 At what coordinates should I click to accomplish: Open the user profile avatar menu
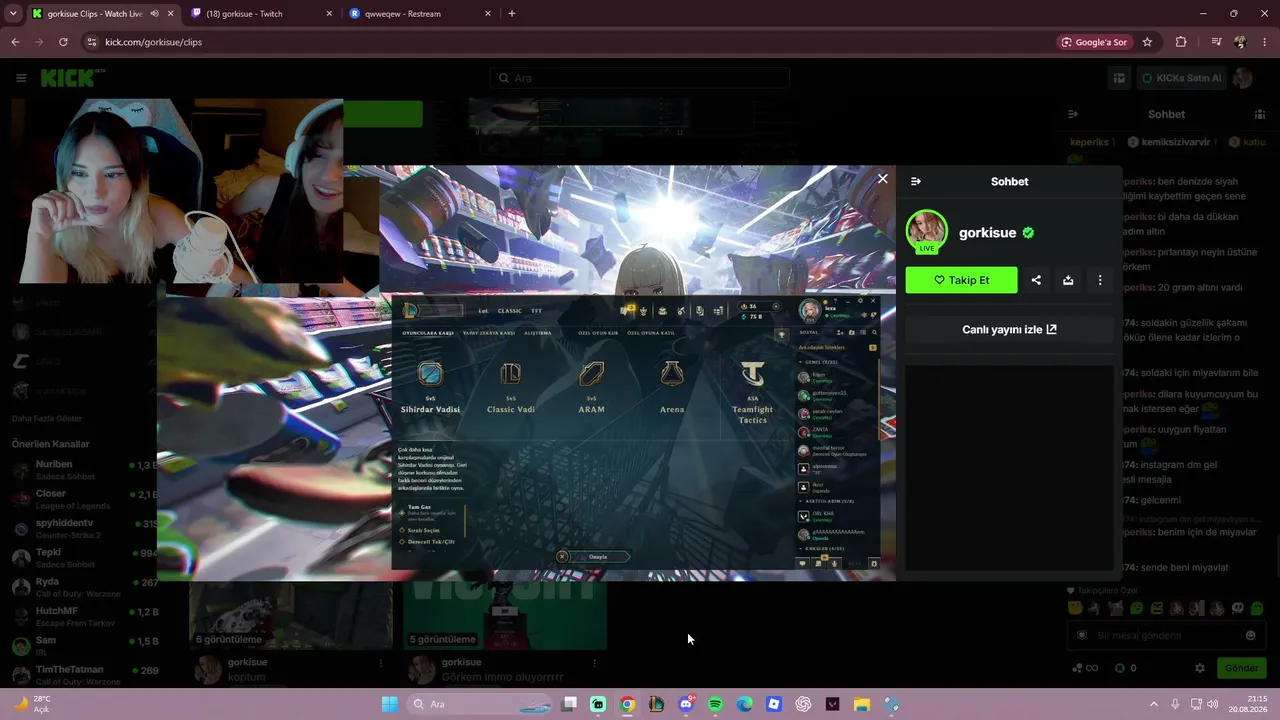pyautogui.click(x=1243, y=78)
